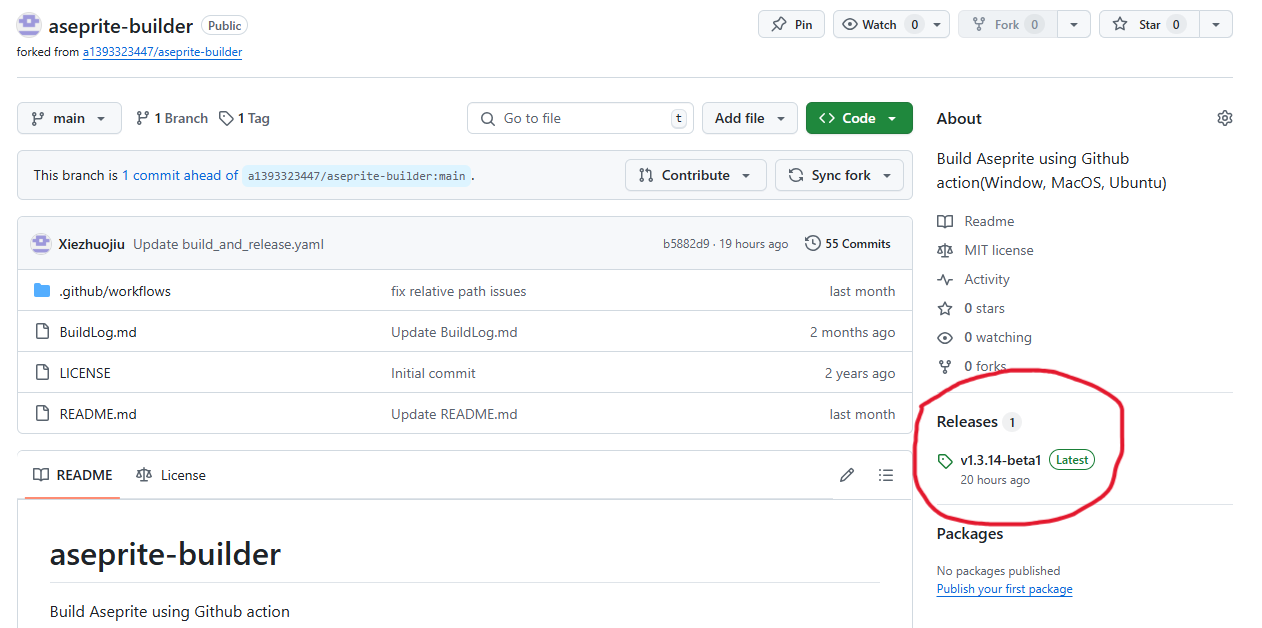View the 55 Commits history
This screenshot has height=628, width=1262.
click(848, 243)
